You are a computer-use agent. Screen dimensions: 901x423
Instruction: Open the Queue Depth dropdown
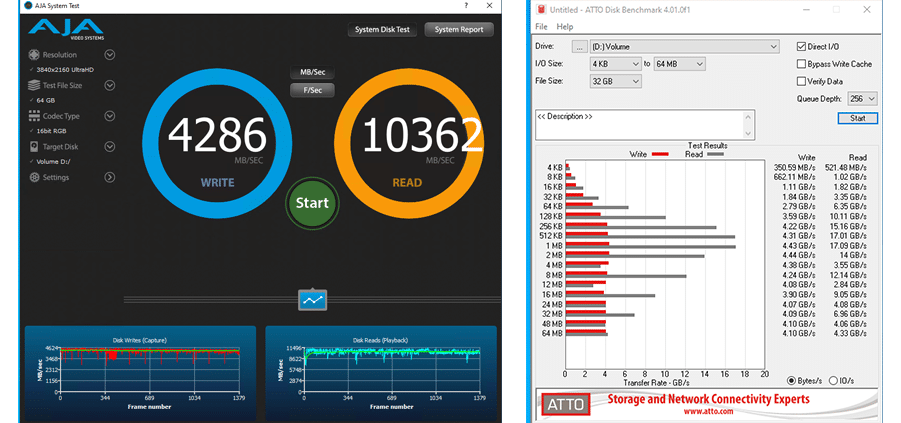pyautogui.click(x=871, y=98)
